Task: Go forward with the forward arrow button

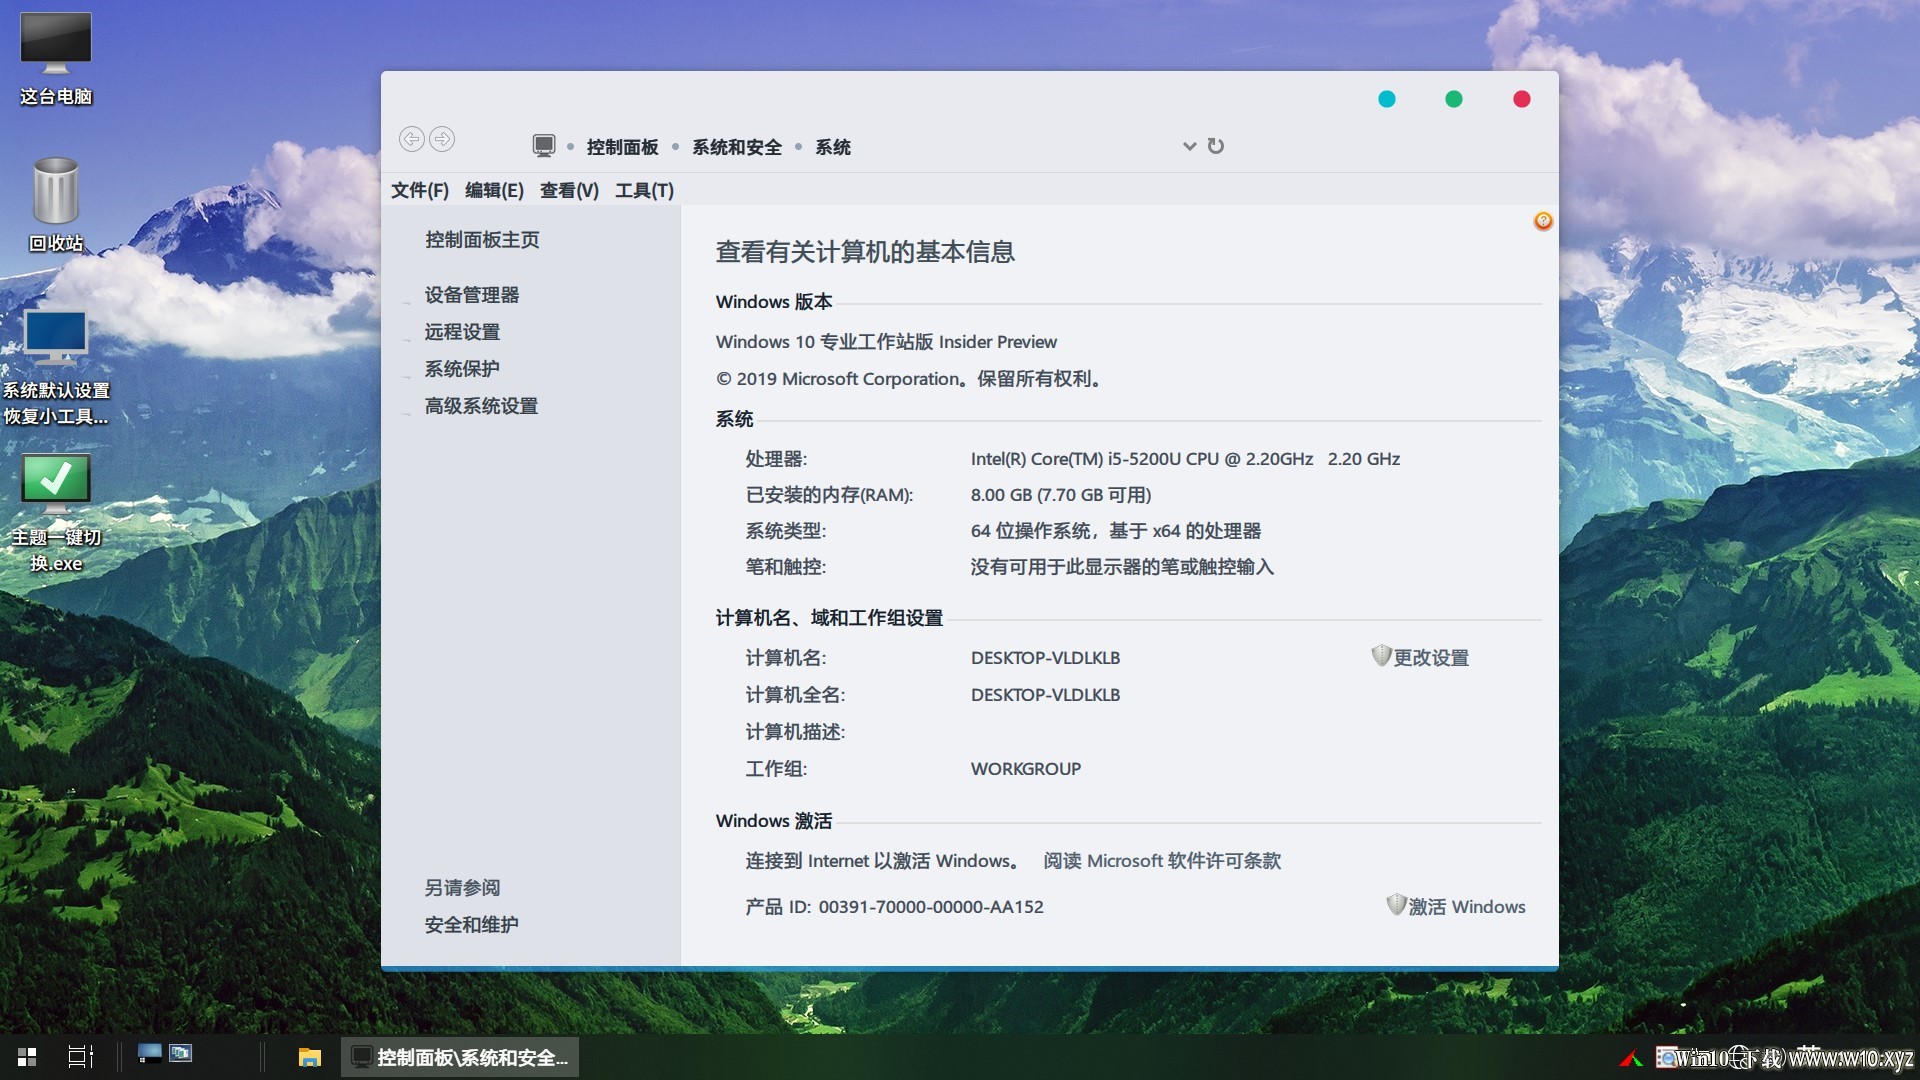Action: pos(442,139)
